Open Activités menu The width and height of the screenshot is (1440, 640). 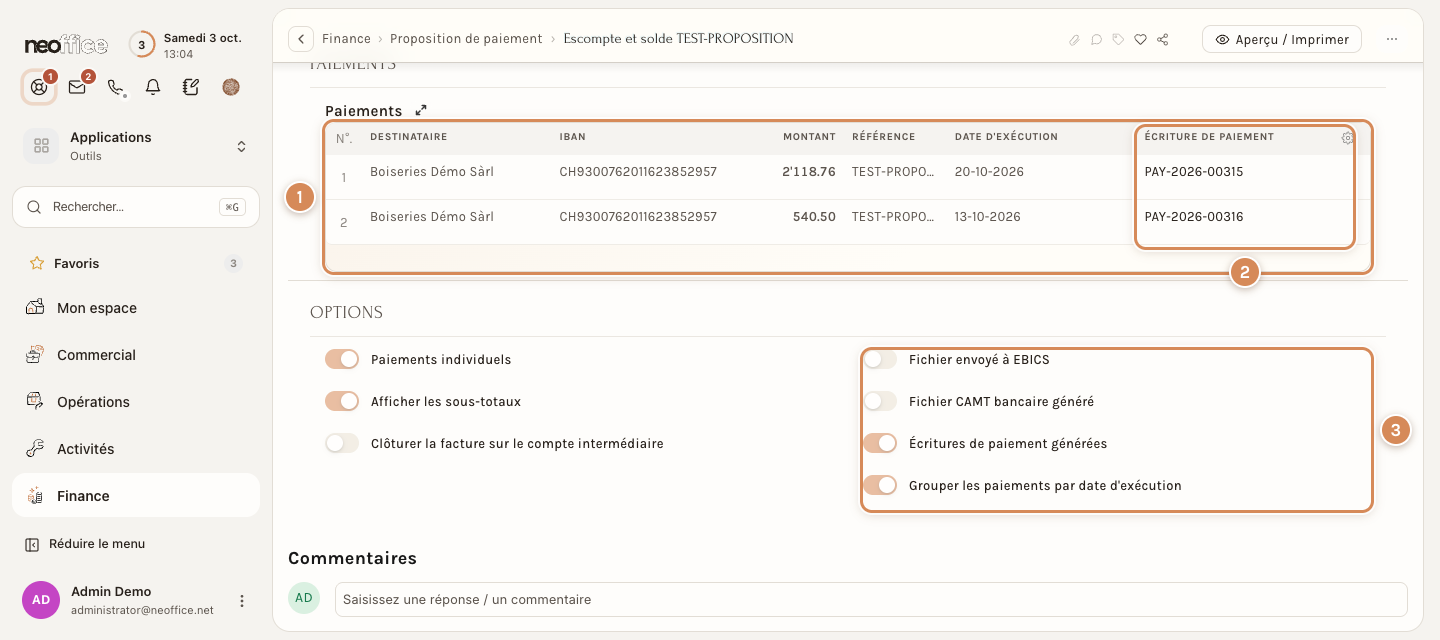tap(136, 449)
